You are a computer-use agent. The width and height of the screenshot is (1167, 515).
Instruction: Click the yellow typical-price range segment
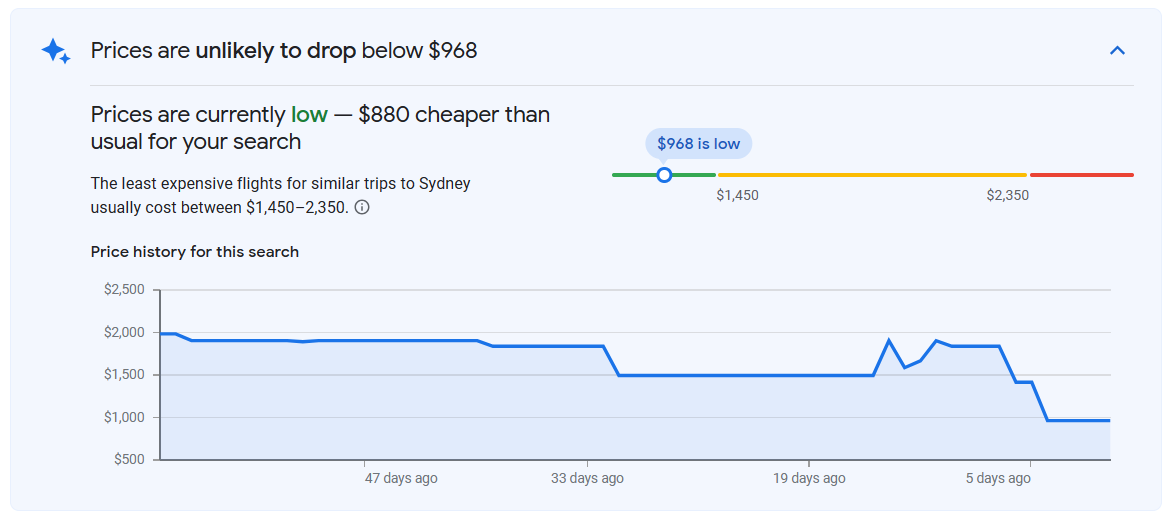tap(872, 175)
